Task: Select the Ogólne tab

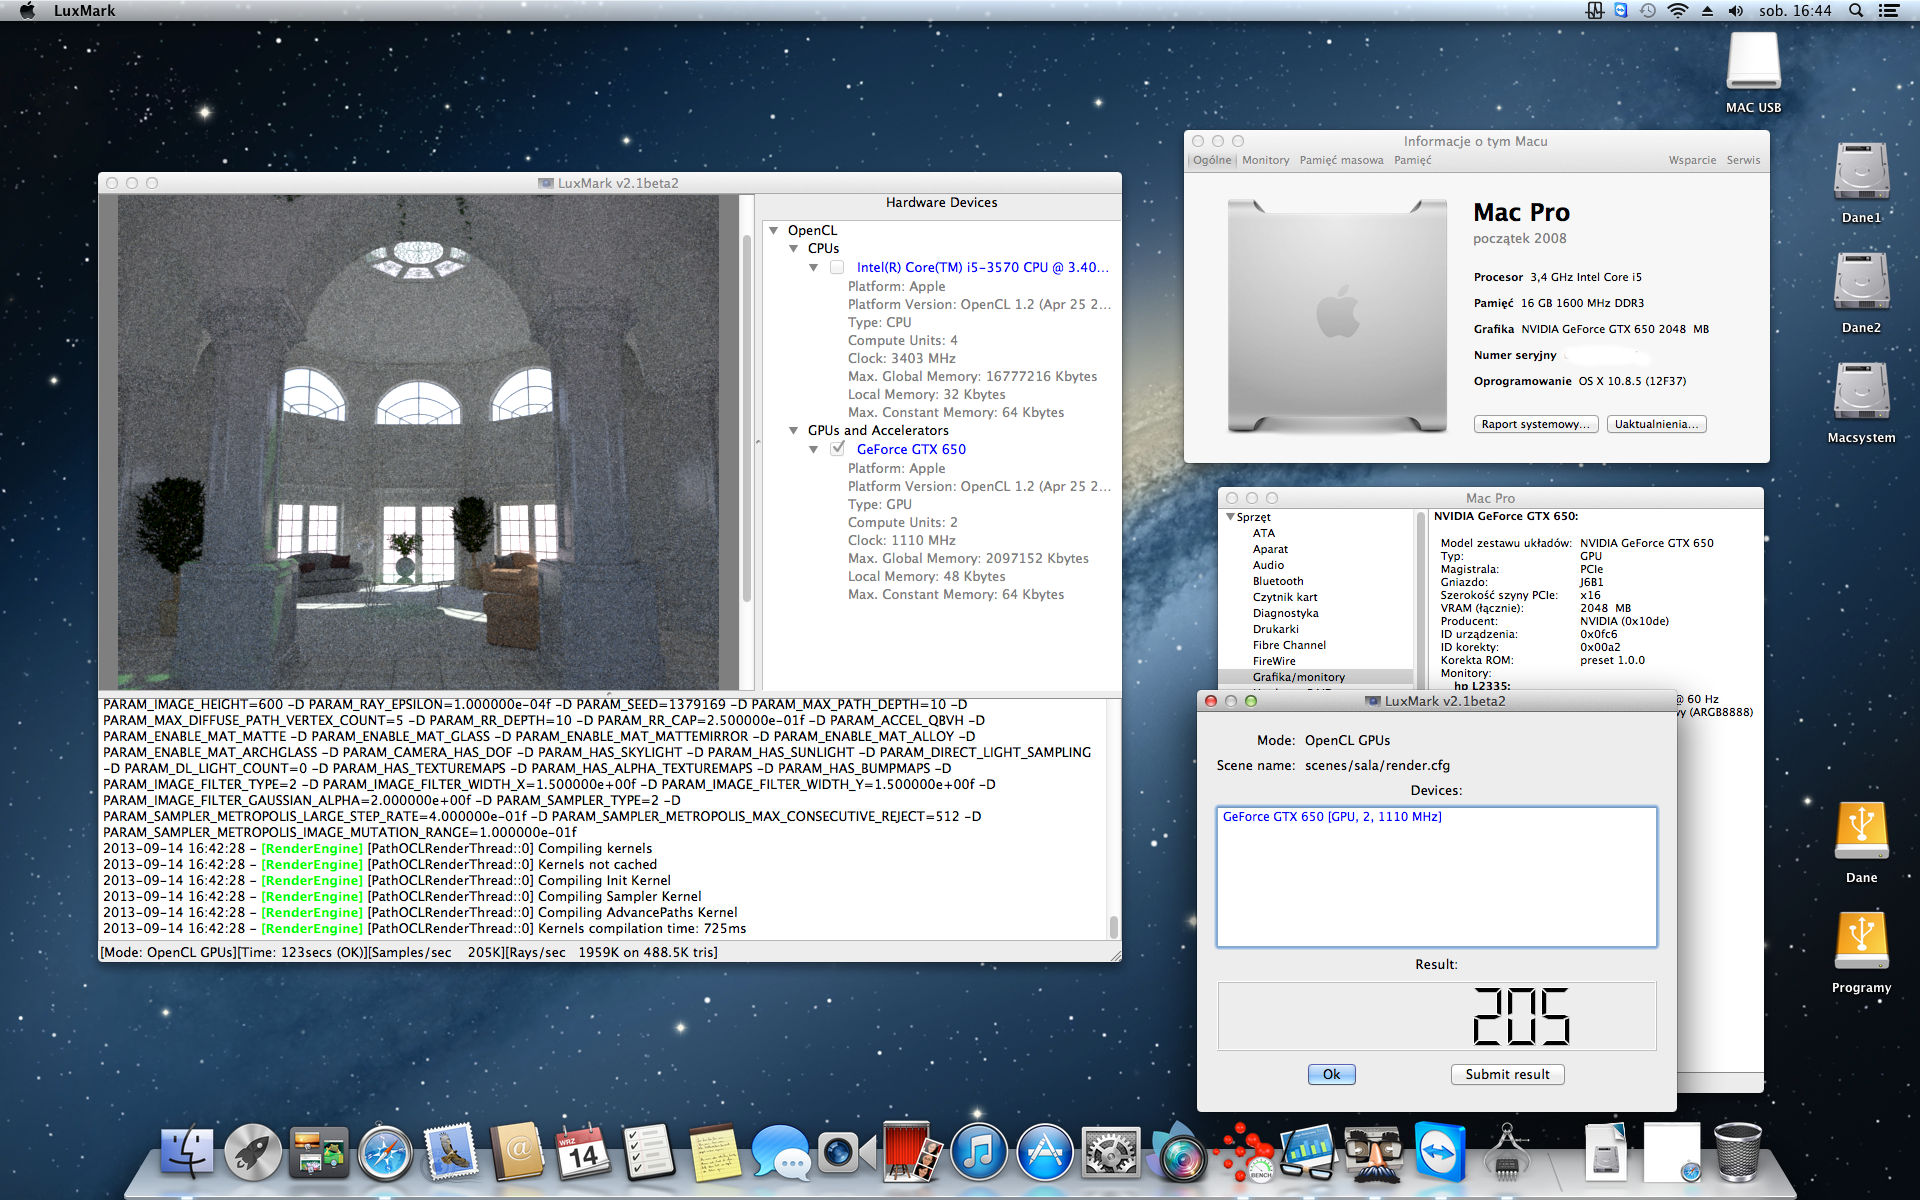Action: tap(1212, 160)
